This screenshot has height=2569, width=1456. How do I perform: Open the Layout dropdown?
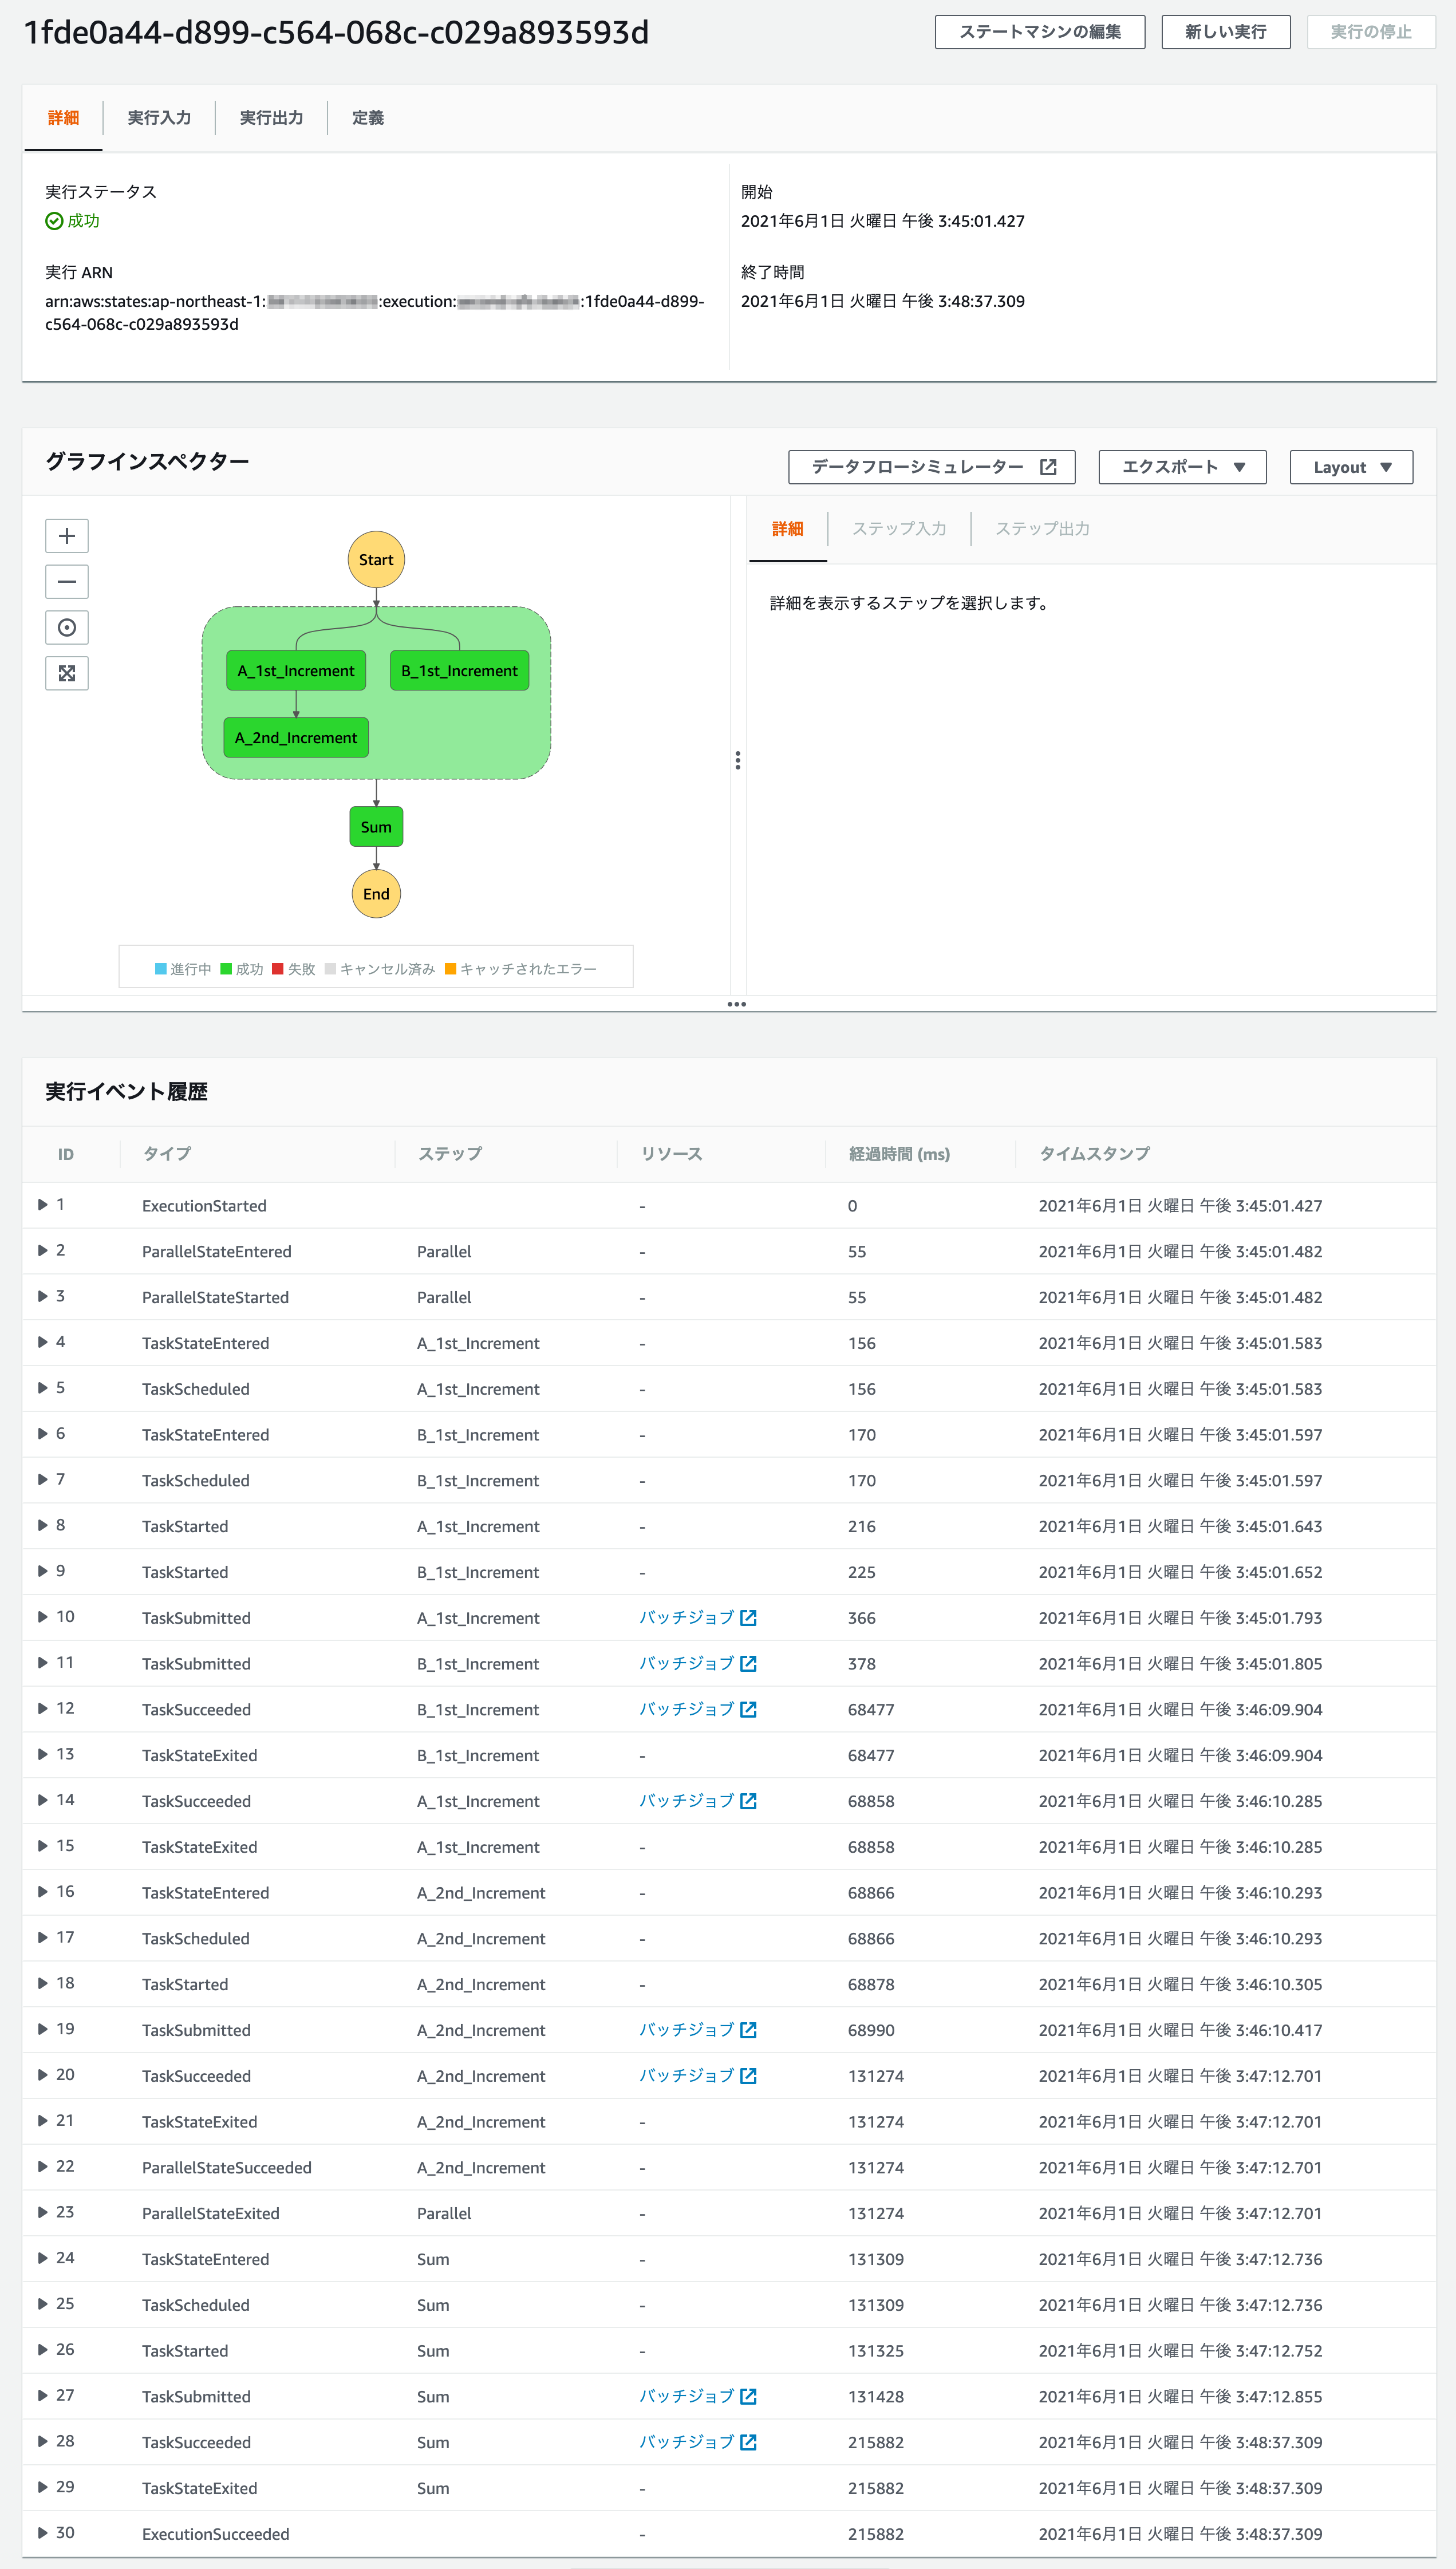(x=1351, y=467)
